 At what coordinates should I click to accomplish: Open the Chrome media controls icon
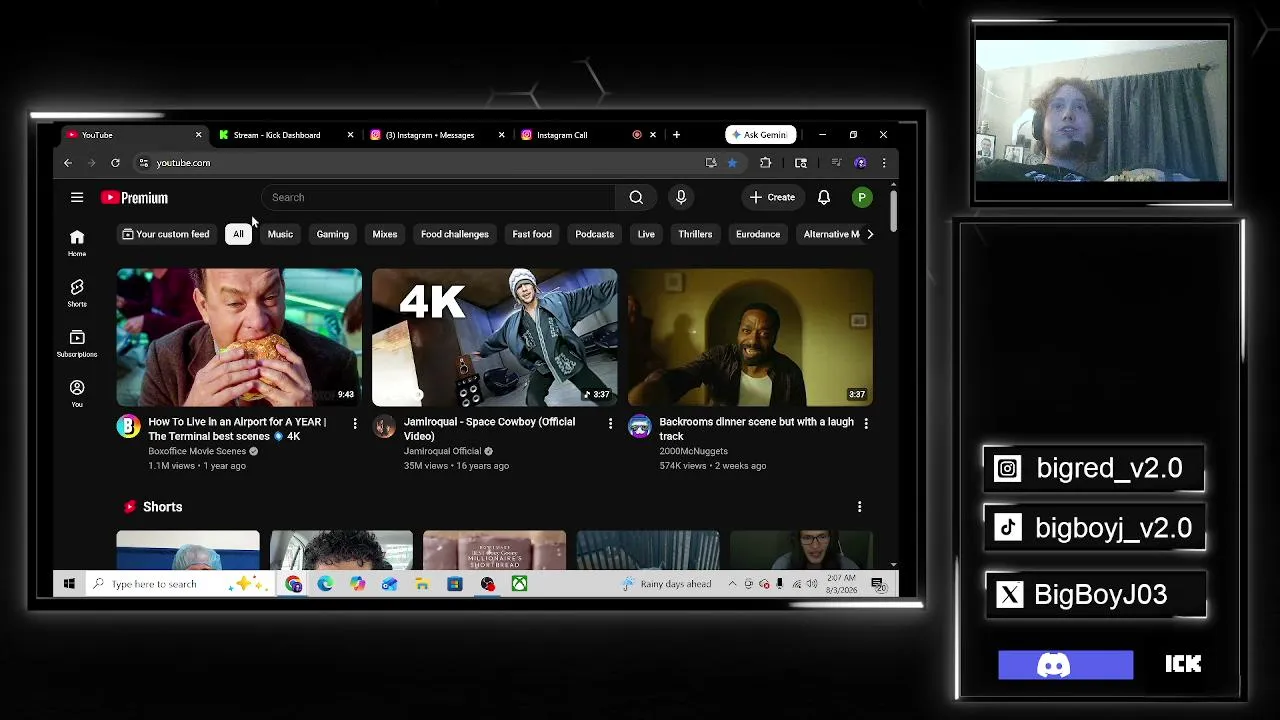point(836,163)
